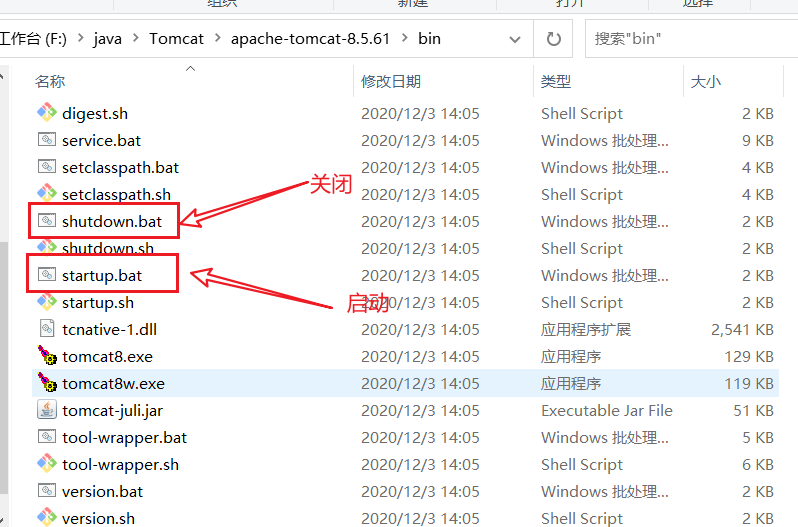Select the version.bat file name
The height and width of the screenshot is (527, 798).
[x=102, y=491]
